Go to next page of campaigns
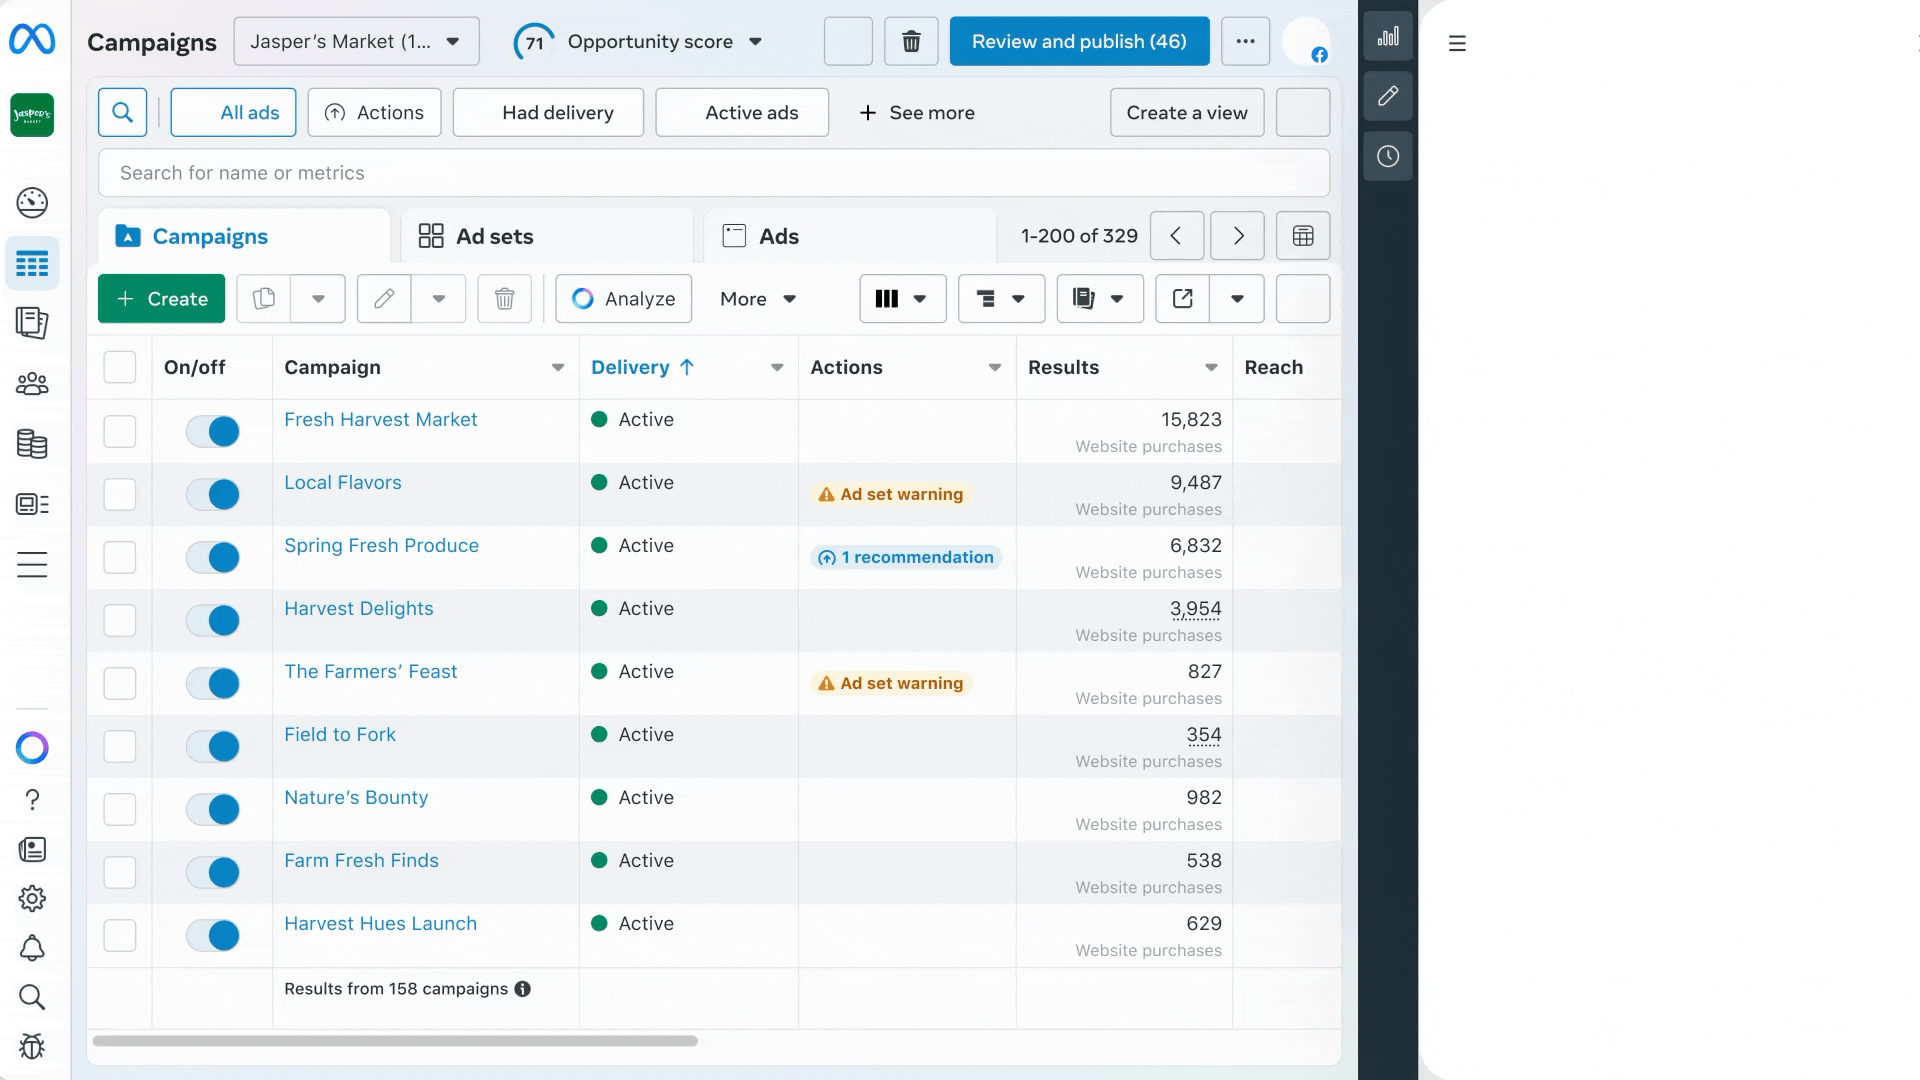1920x1080 pixels. pyautogui.click(x=1237, y=236)
